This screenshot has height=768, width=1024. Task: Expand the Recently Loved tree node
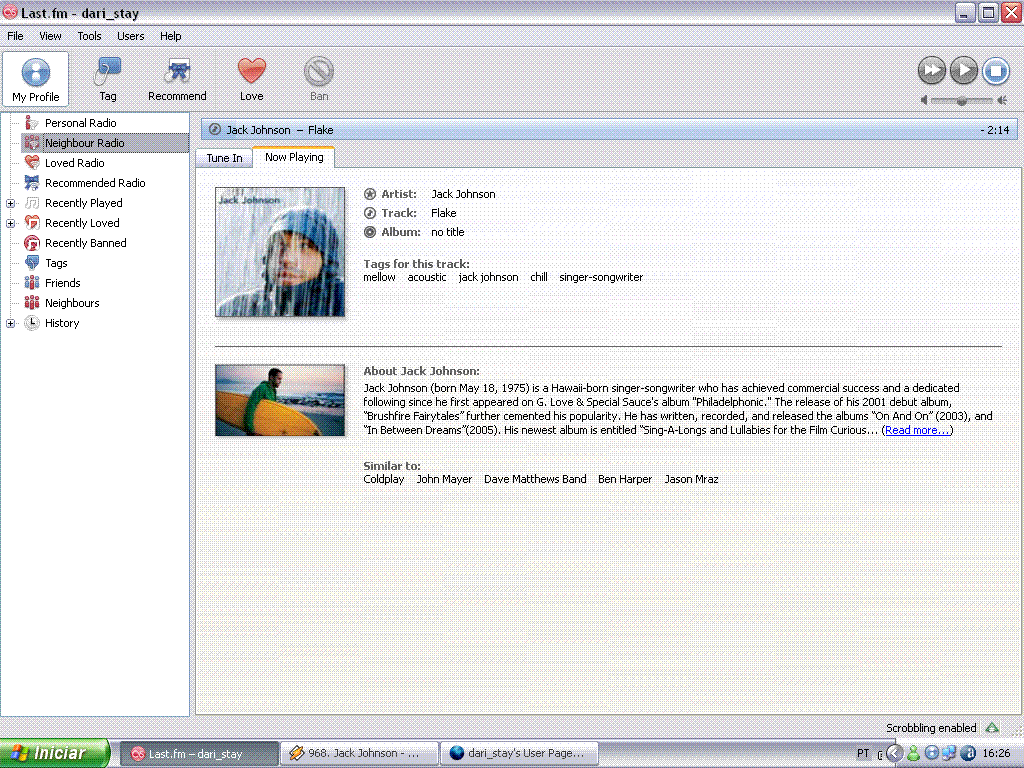pyautogui.click(x=10, y=223)
